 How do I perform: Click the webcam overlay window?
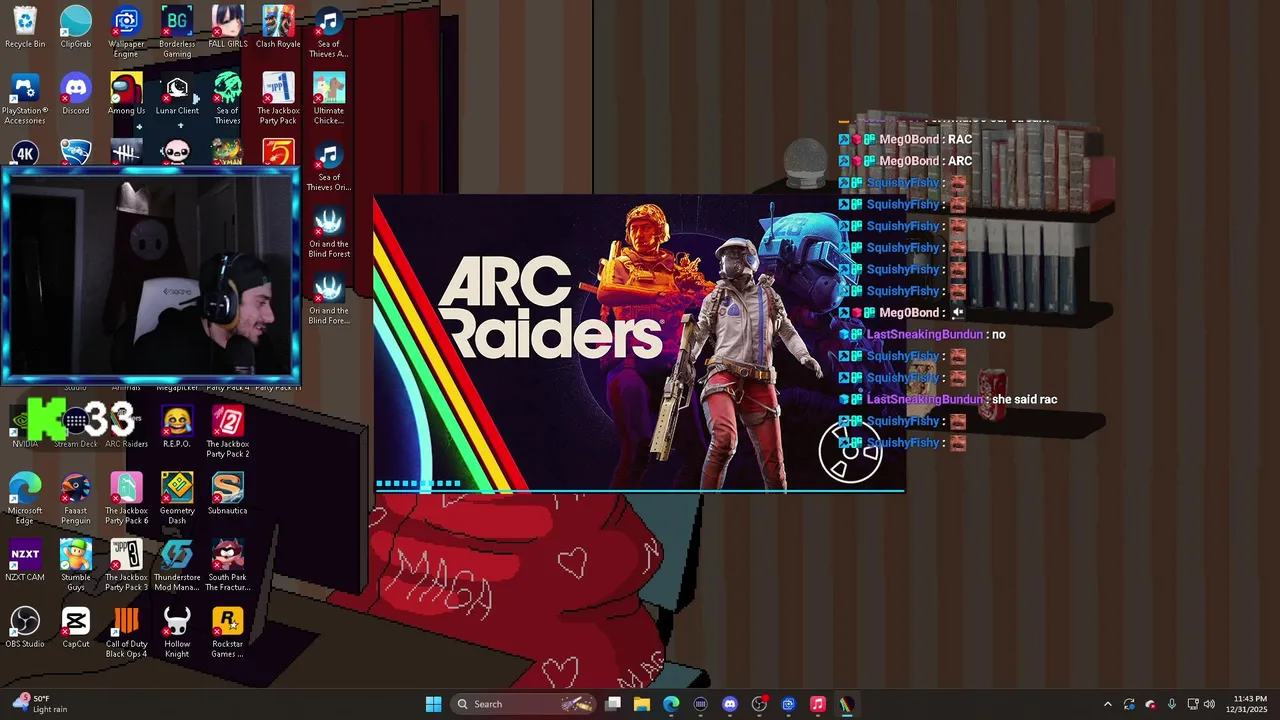(150, 276)
